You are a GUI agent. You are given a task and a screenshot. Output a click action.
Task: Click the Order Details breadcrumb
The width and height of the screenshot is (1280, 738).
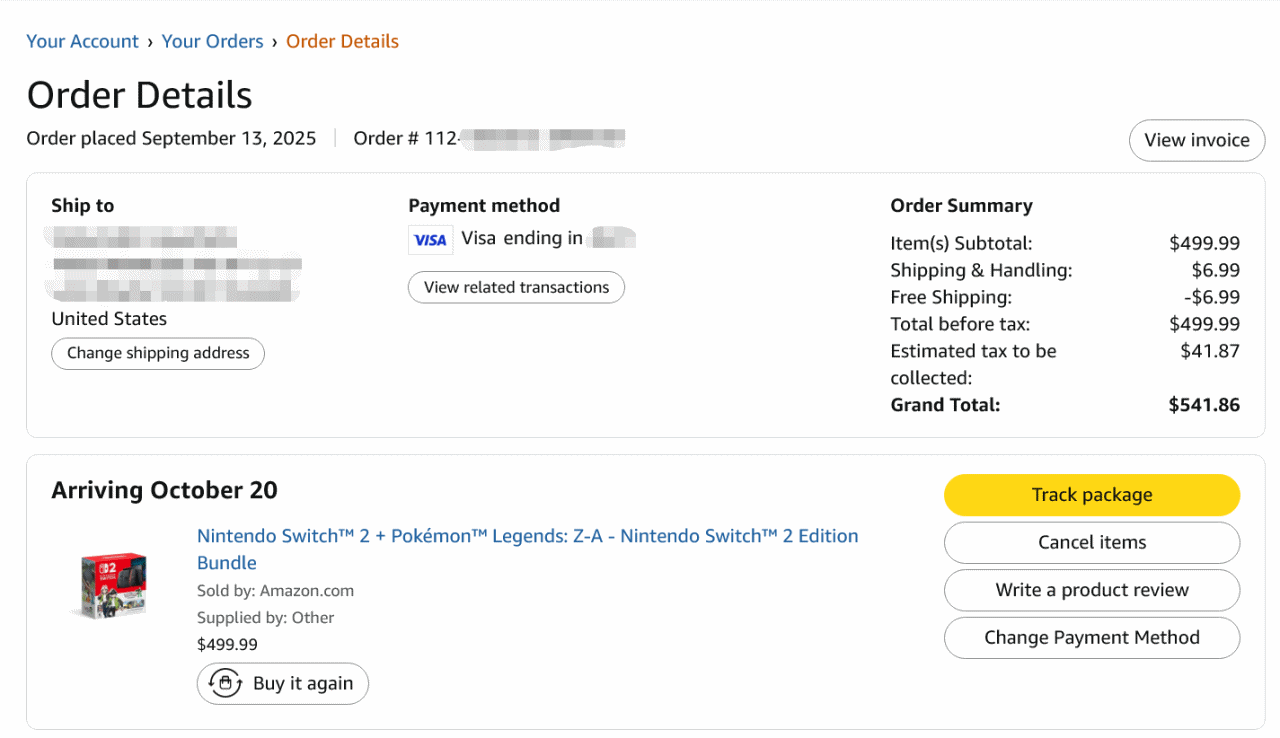[x=342, y=41]
